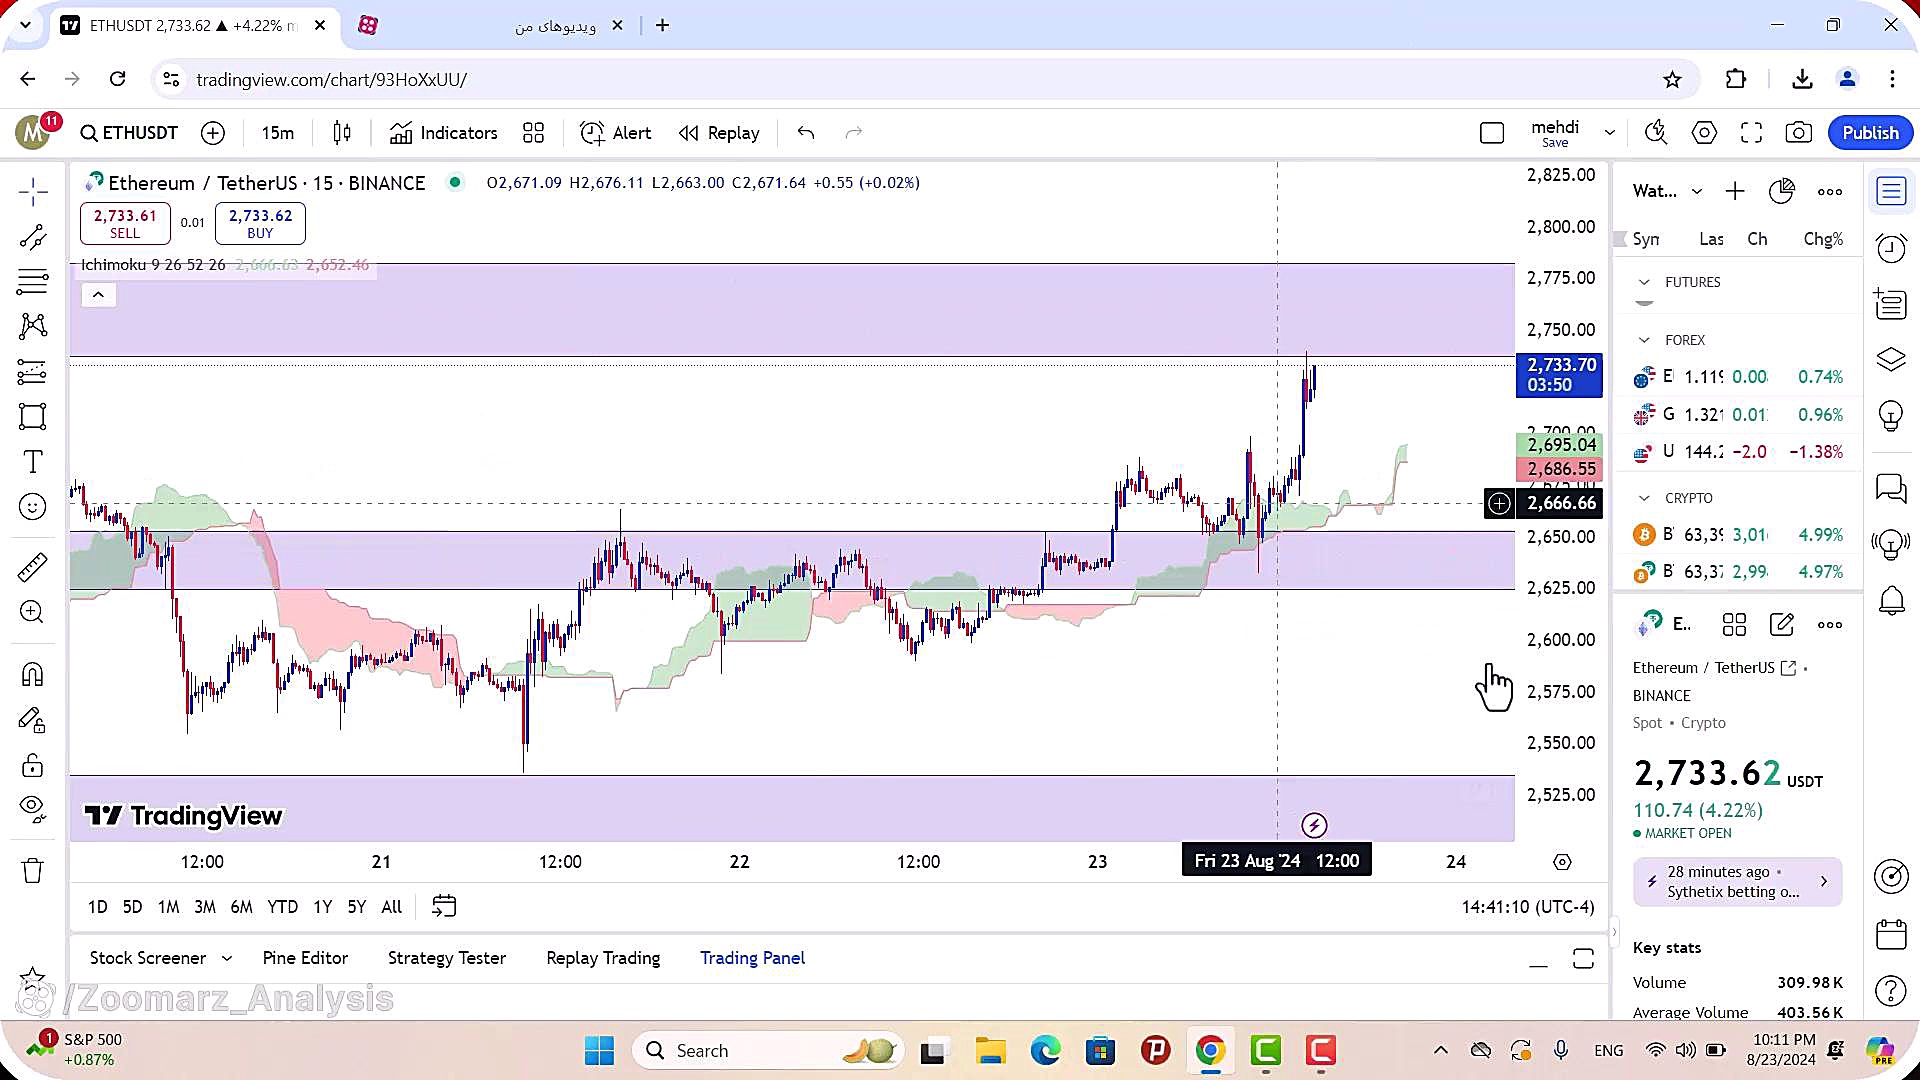Remove drawings with the trash icon

click(x=32, y=870)
